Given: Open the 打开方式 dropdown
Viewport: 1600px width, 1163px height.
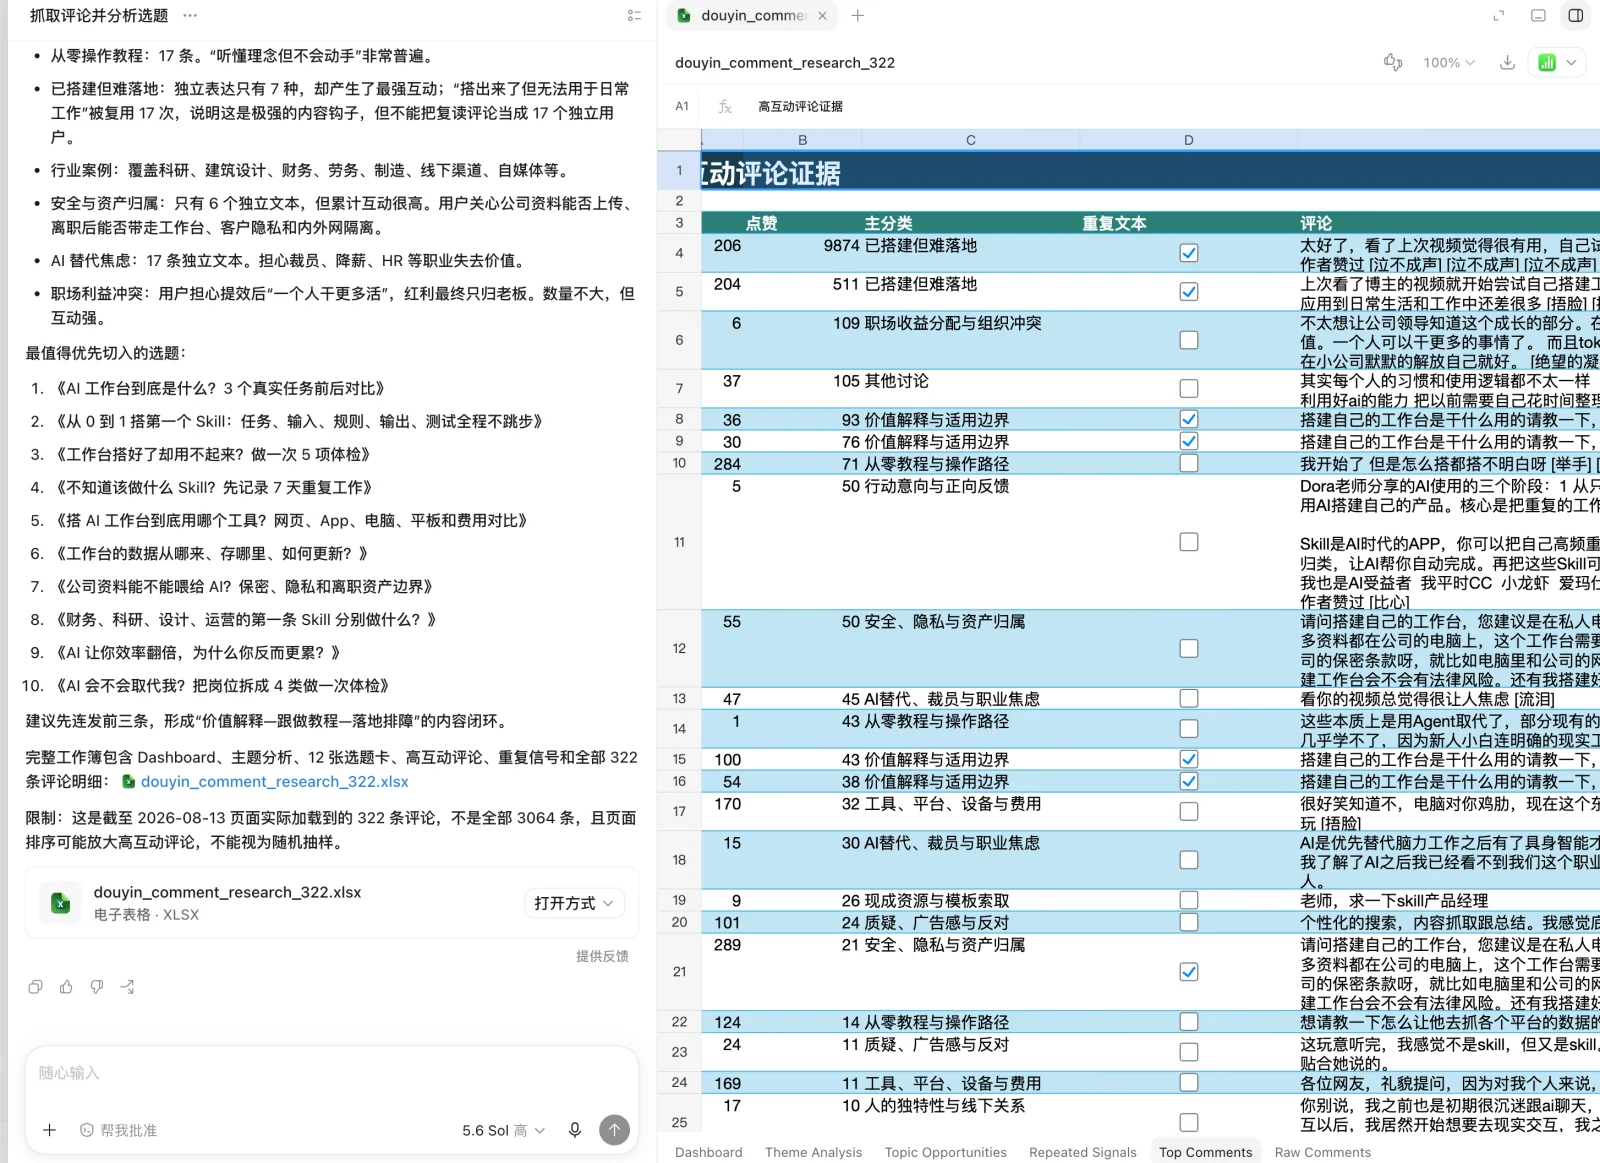Looking at the screenshot, I should 574,903.
